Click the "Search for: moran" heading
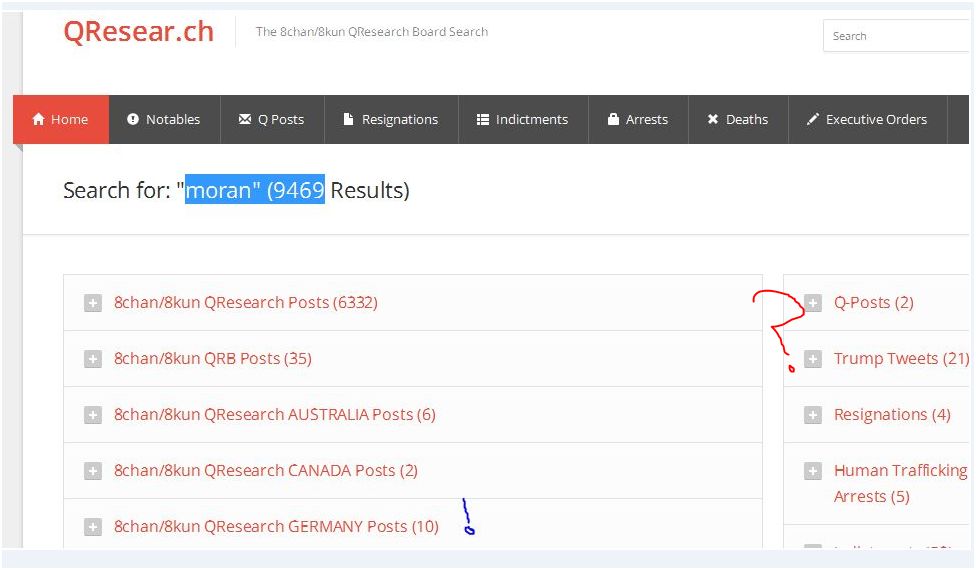The height and width of the screenshot is (570, 976). 237,190
